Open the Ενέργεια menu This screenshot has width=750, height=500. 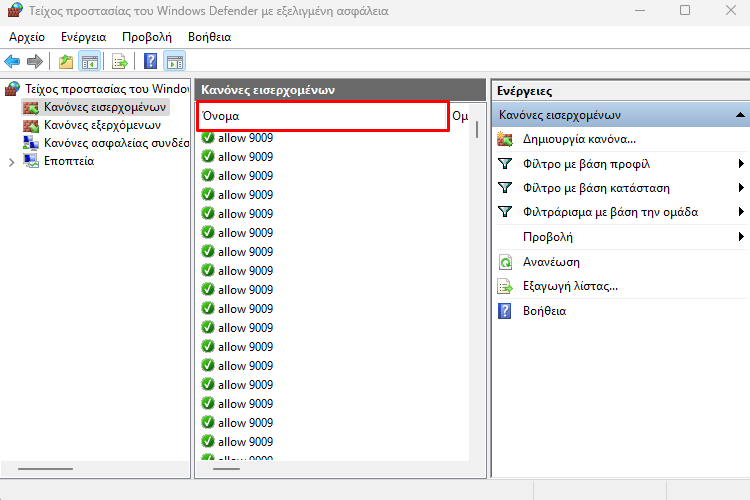coord(84,37)
